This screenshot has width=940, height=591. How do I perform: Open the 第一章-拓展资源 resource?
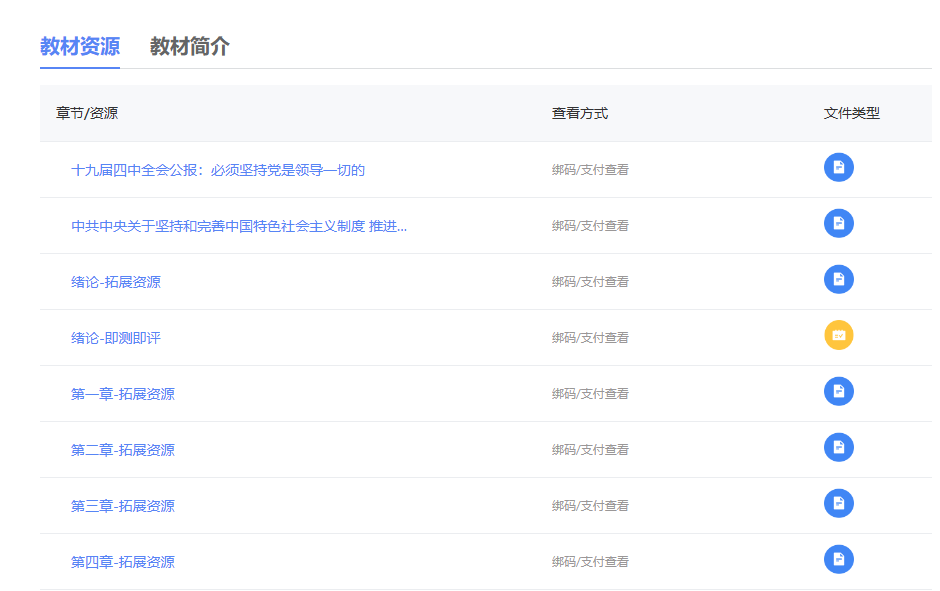(123, 394)
